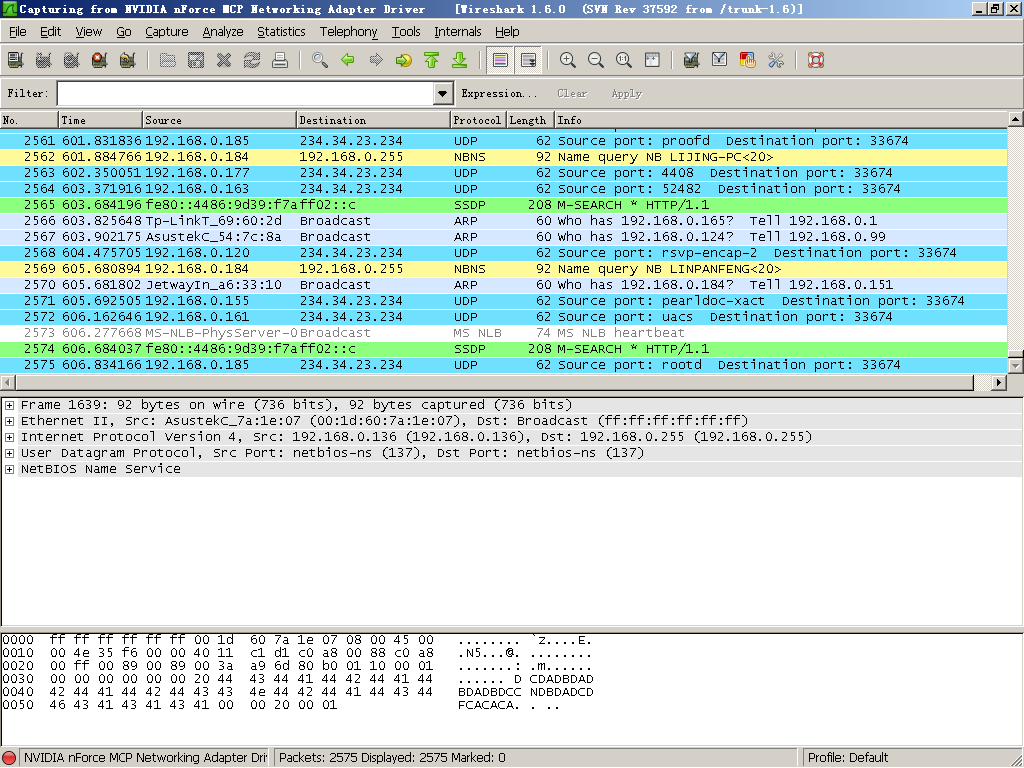Click the Clear filter button
1024x768 pixels.
click(572, 93)
